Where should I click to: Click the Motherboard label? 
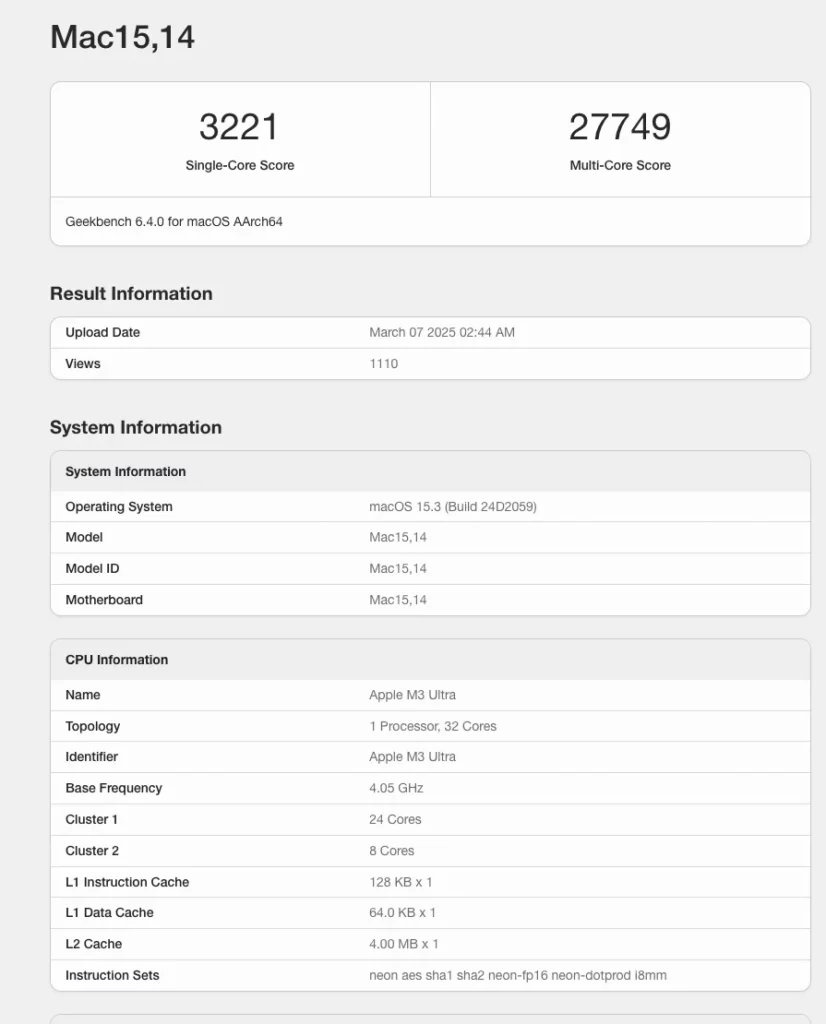104,600
